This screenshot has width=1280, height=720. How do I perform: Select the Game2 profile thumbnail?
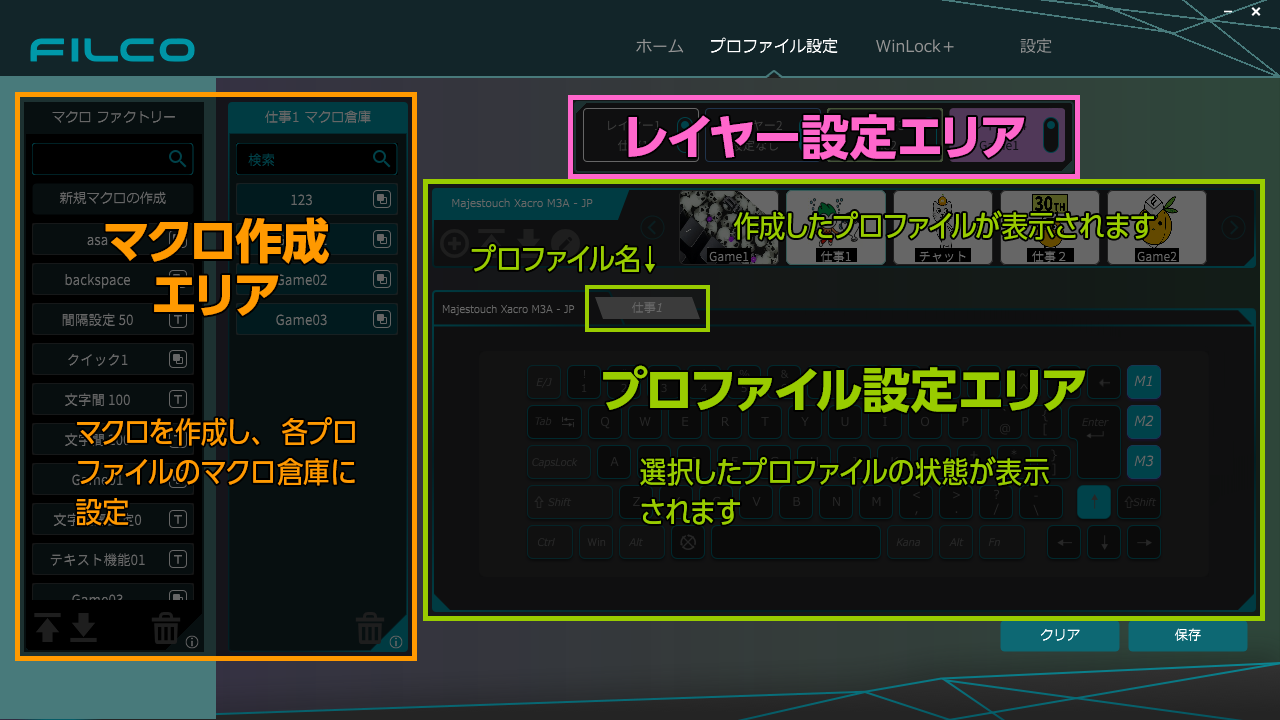click(x=1156, y=227)
